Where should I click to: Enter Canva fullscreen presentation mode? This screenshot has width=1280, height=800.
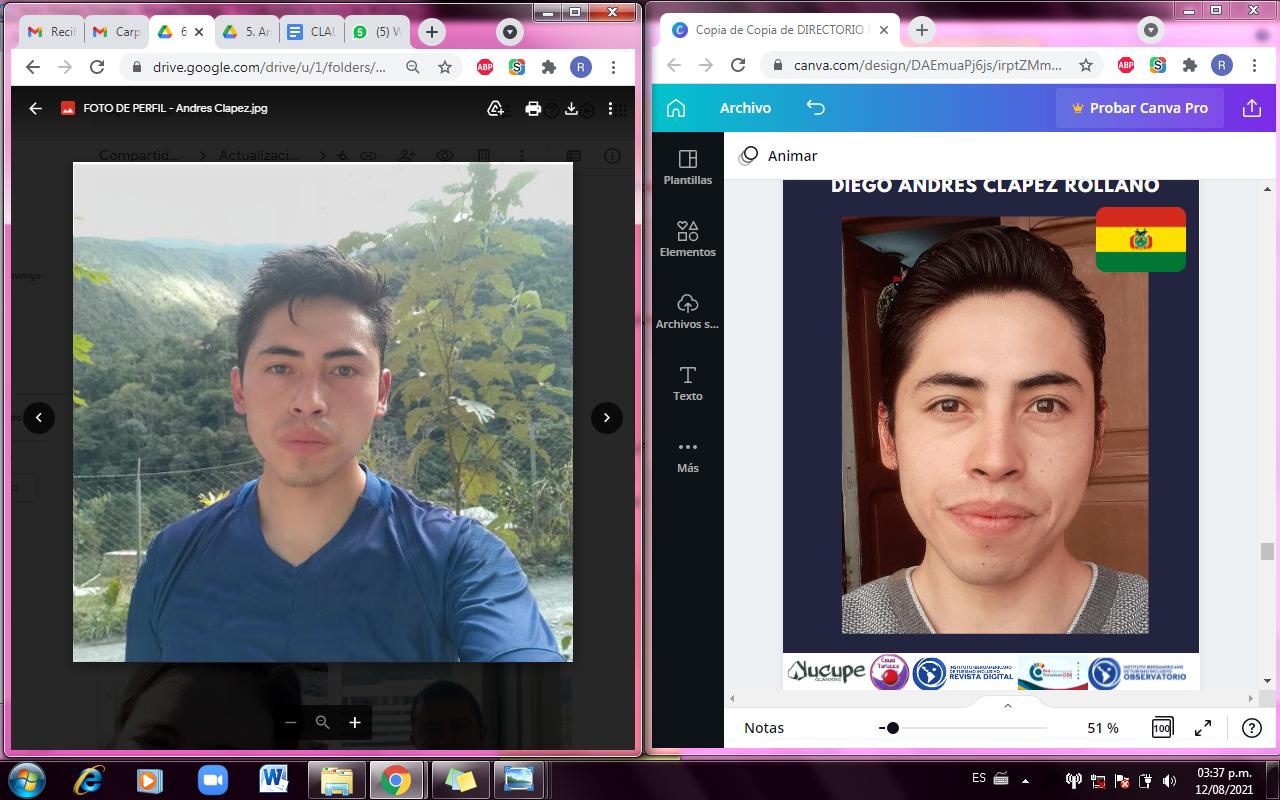[1203, 728]
